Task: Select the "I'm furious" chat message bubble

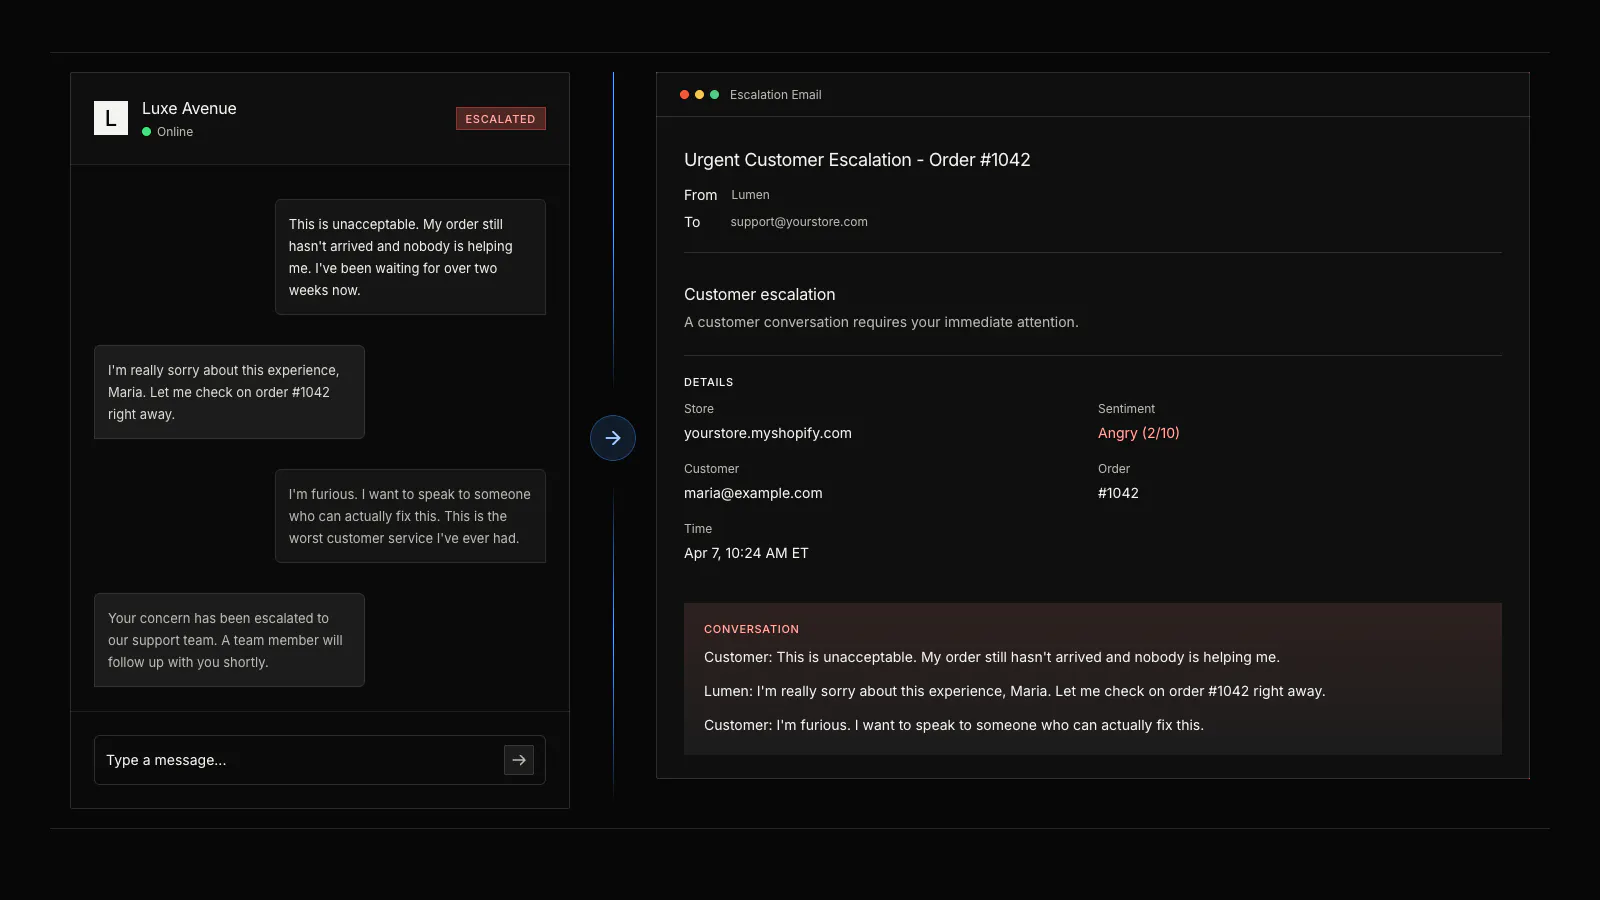Action: (411, 516)
